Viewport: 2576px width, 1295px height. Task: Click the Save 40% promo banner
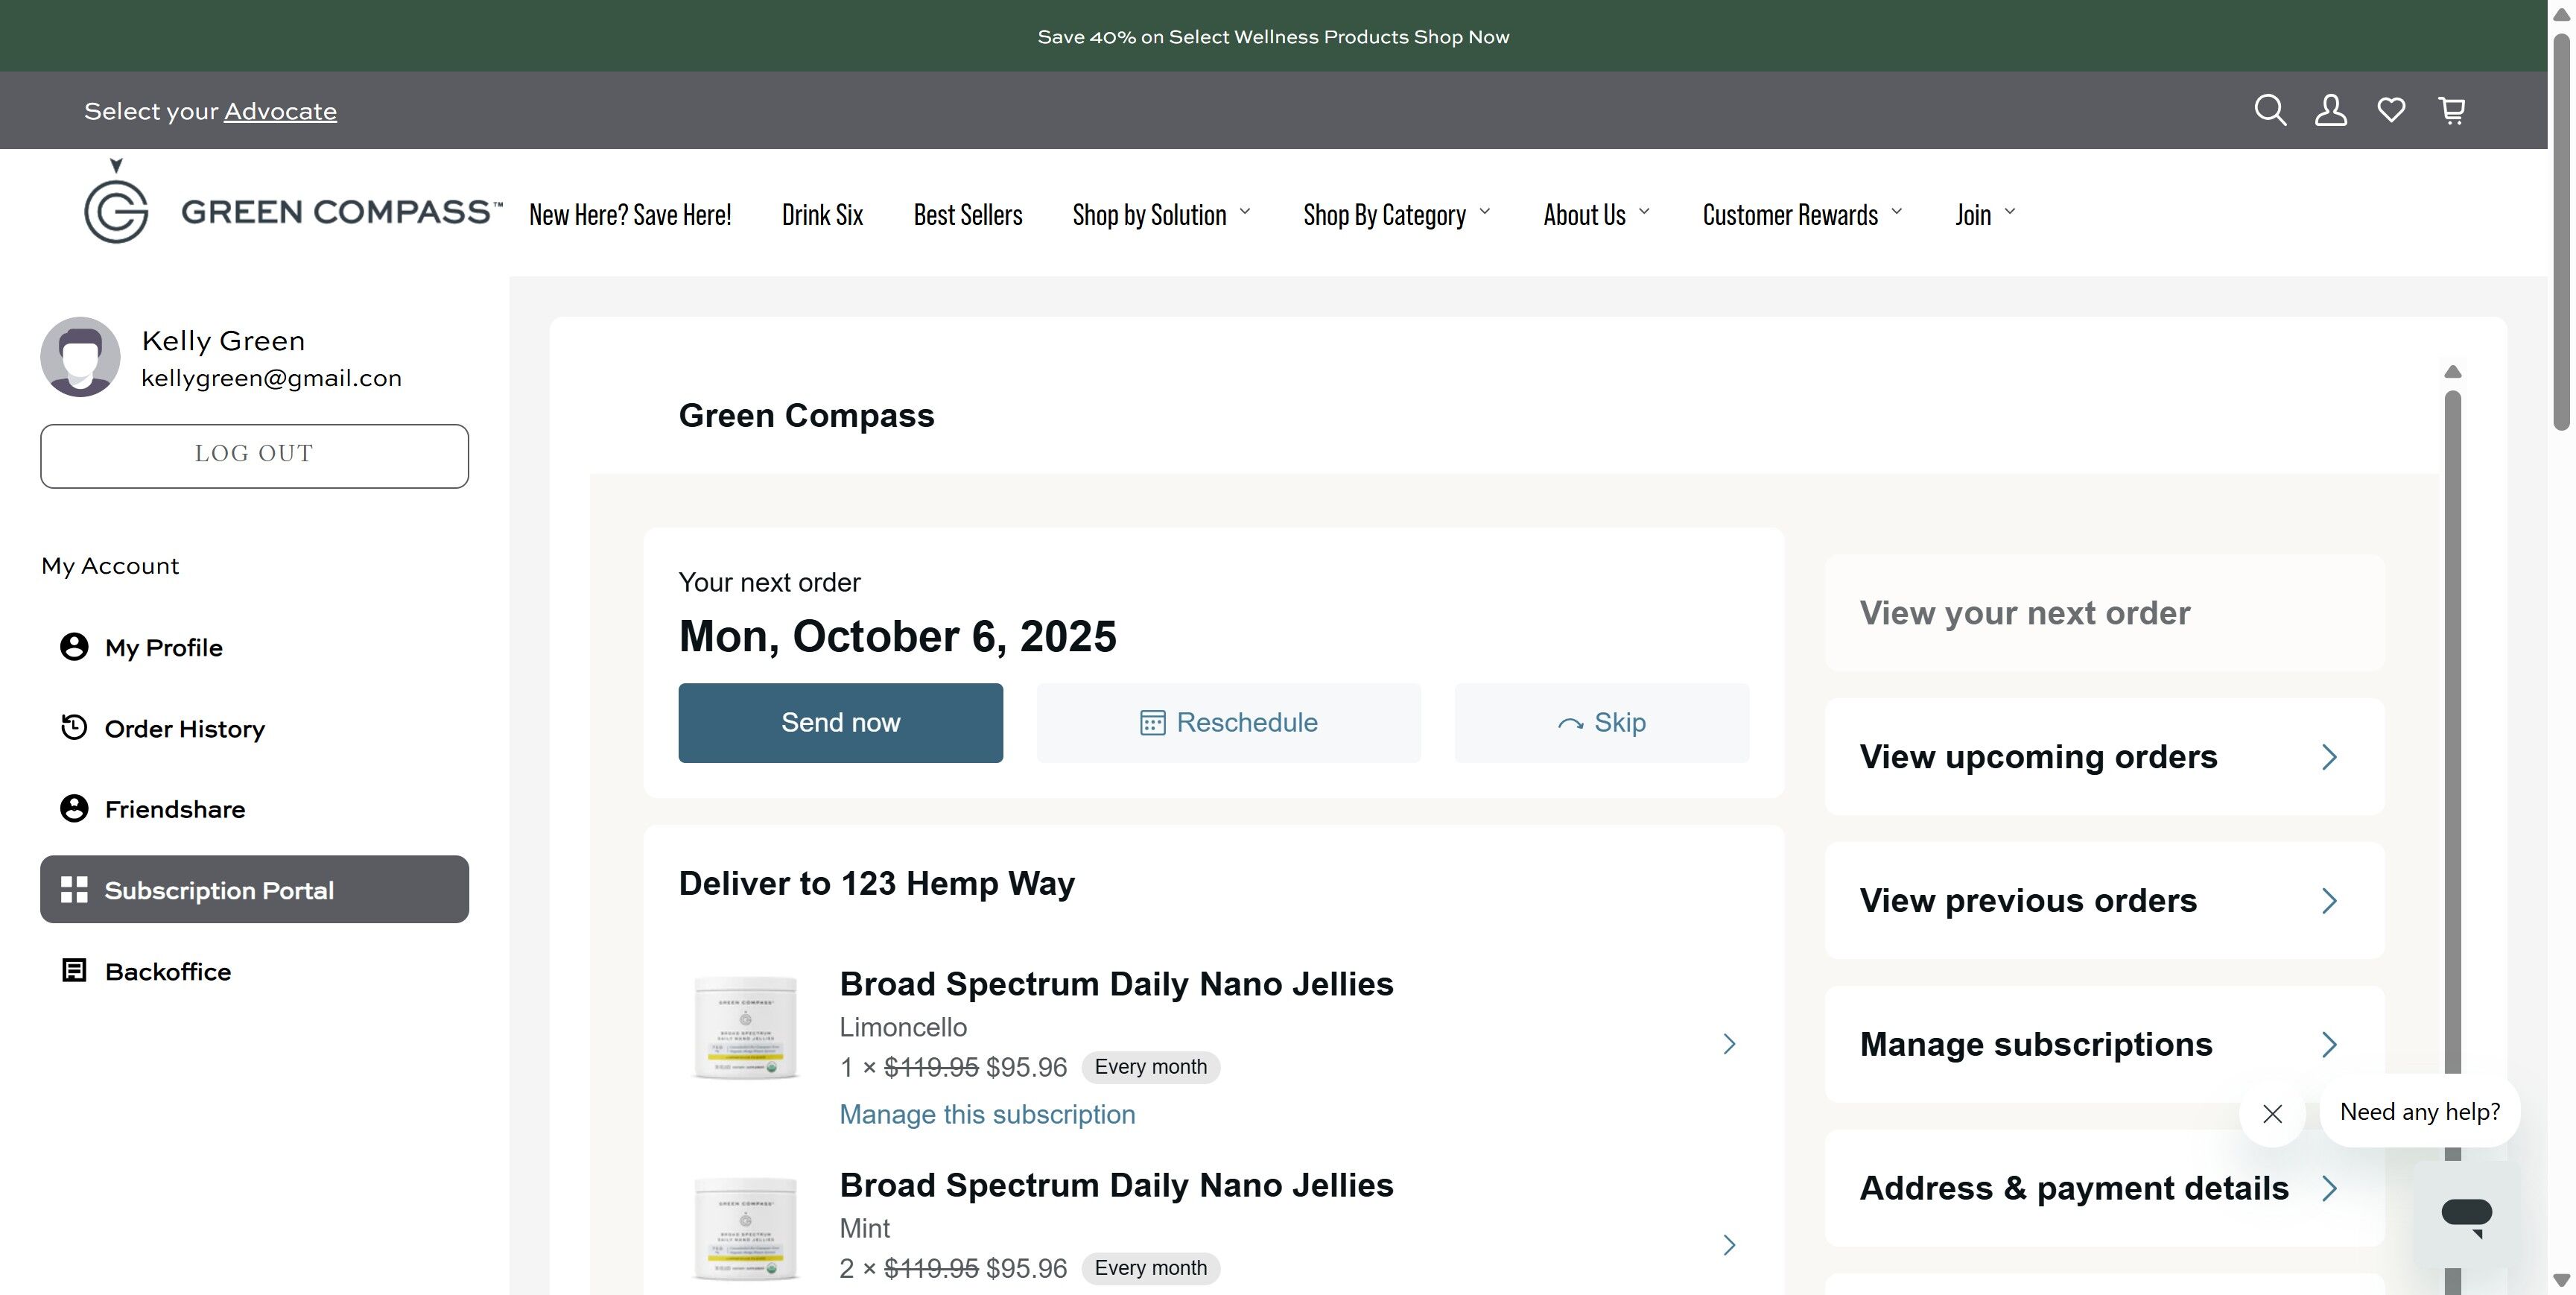click(x=1273, y=36)
